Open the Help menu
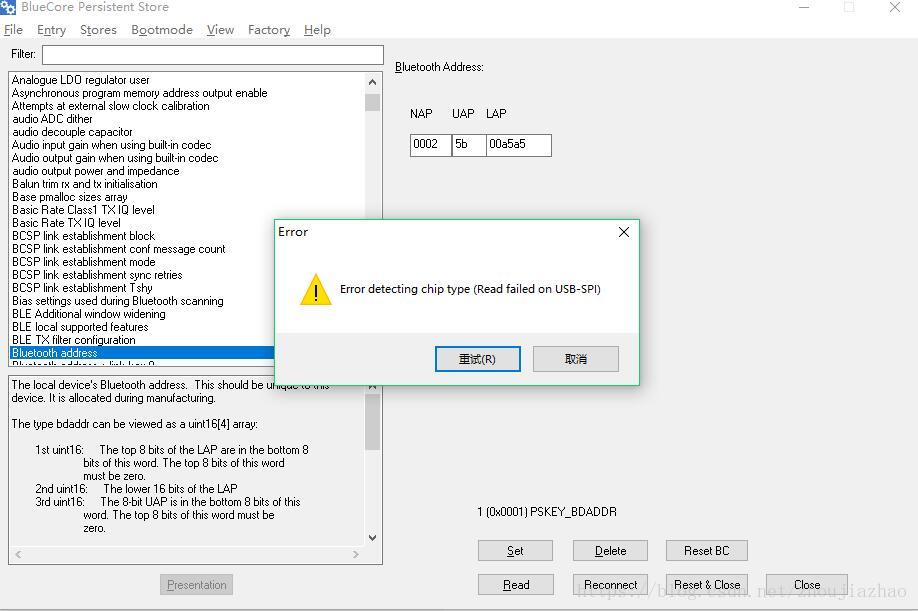The image size is (918, 611). 317,30
